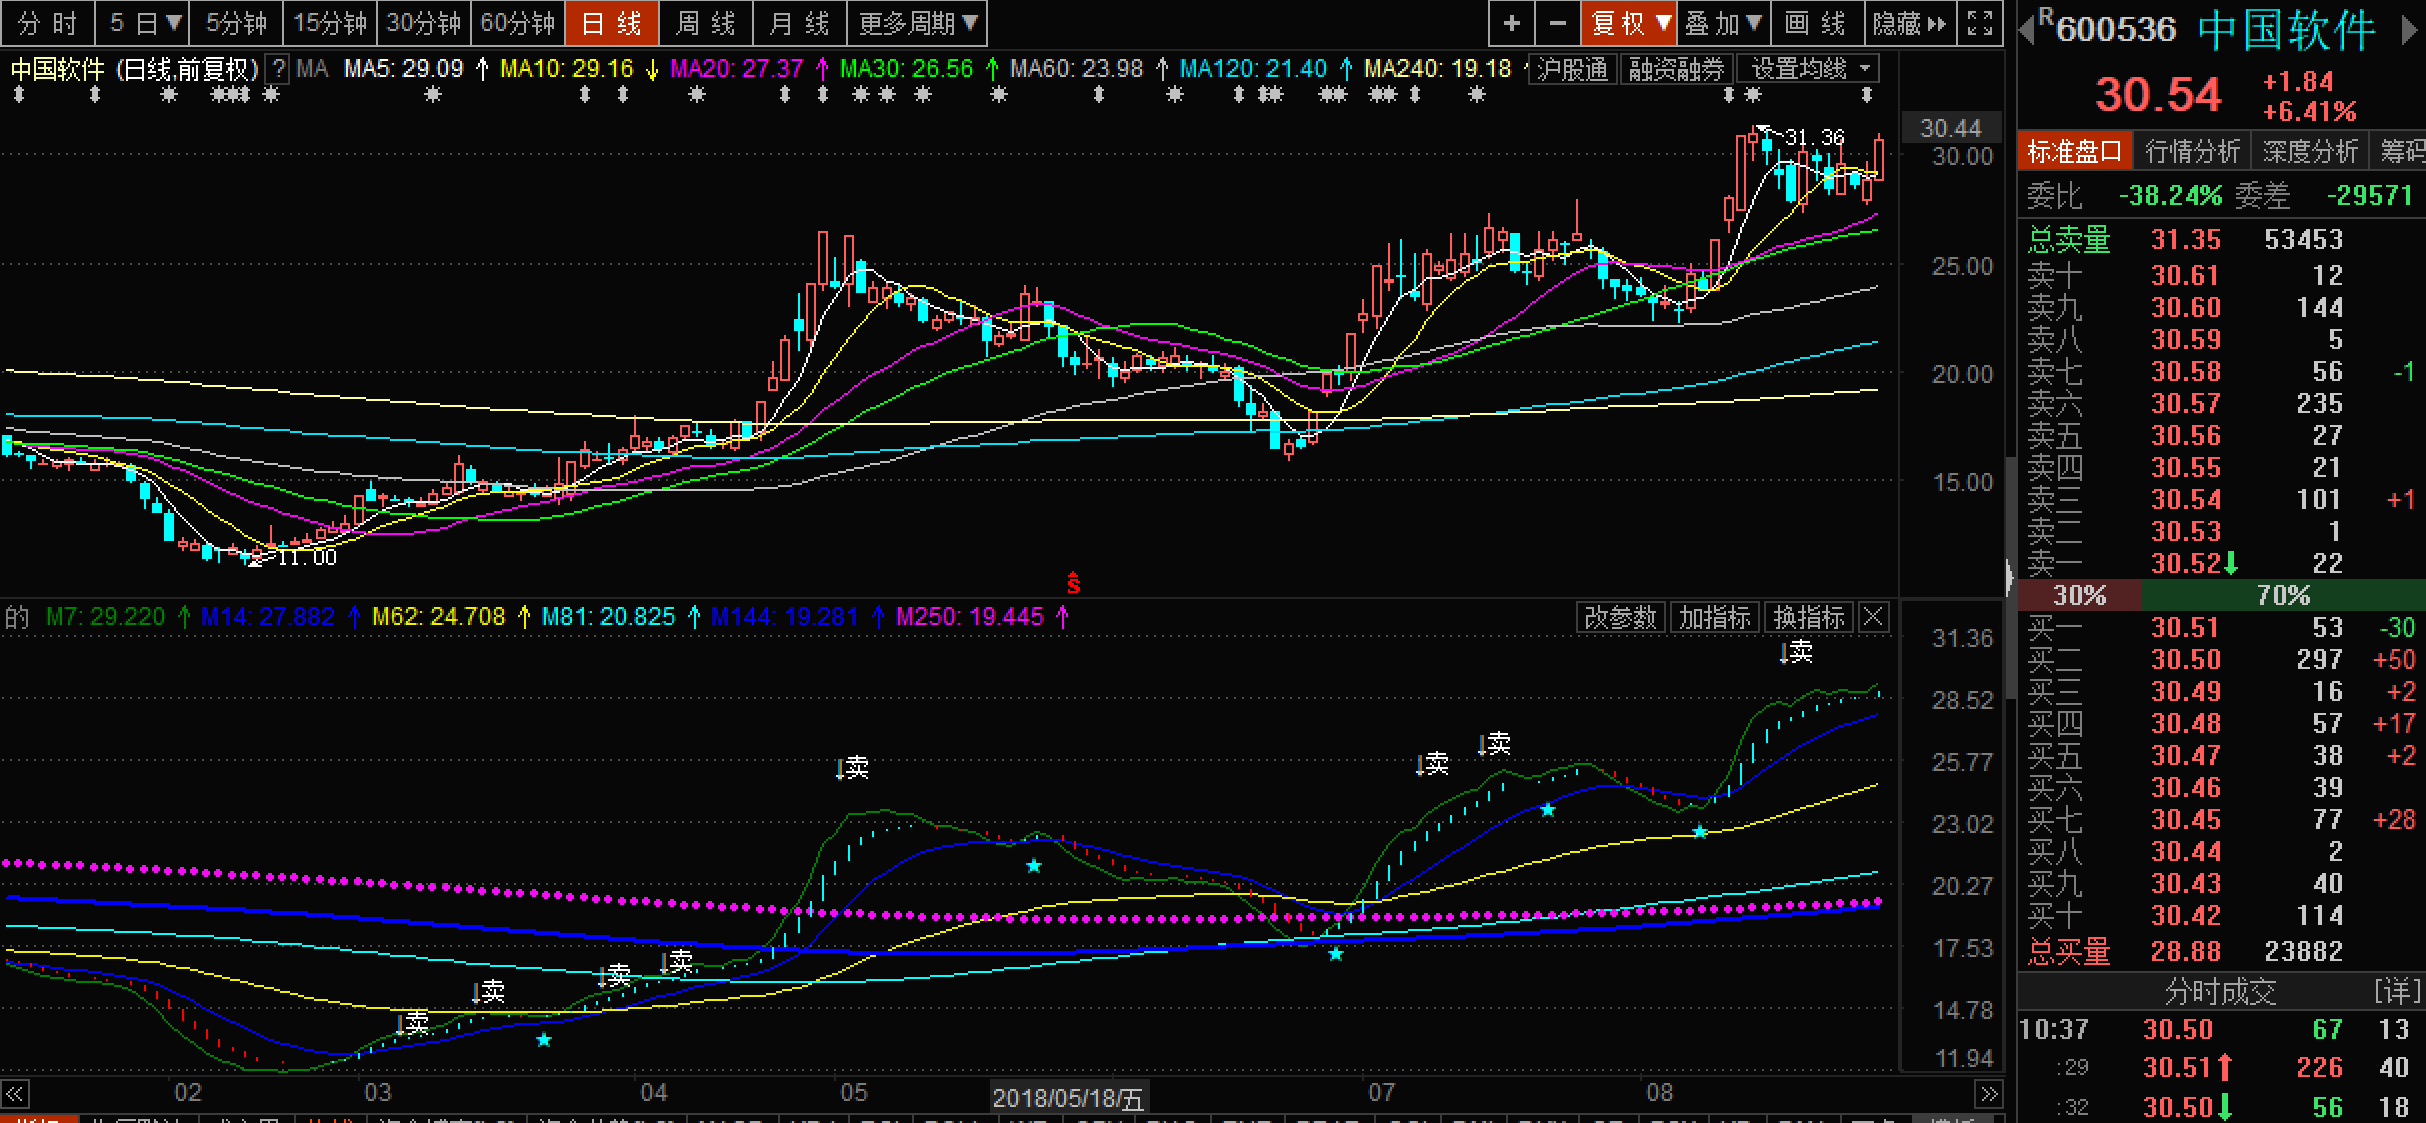Image resolution: width=2426 pixels, height=1123 pixels.
Task: Click 总买量 value 23882
Action: coord(2304,951)
